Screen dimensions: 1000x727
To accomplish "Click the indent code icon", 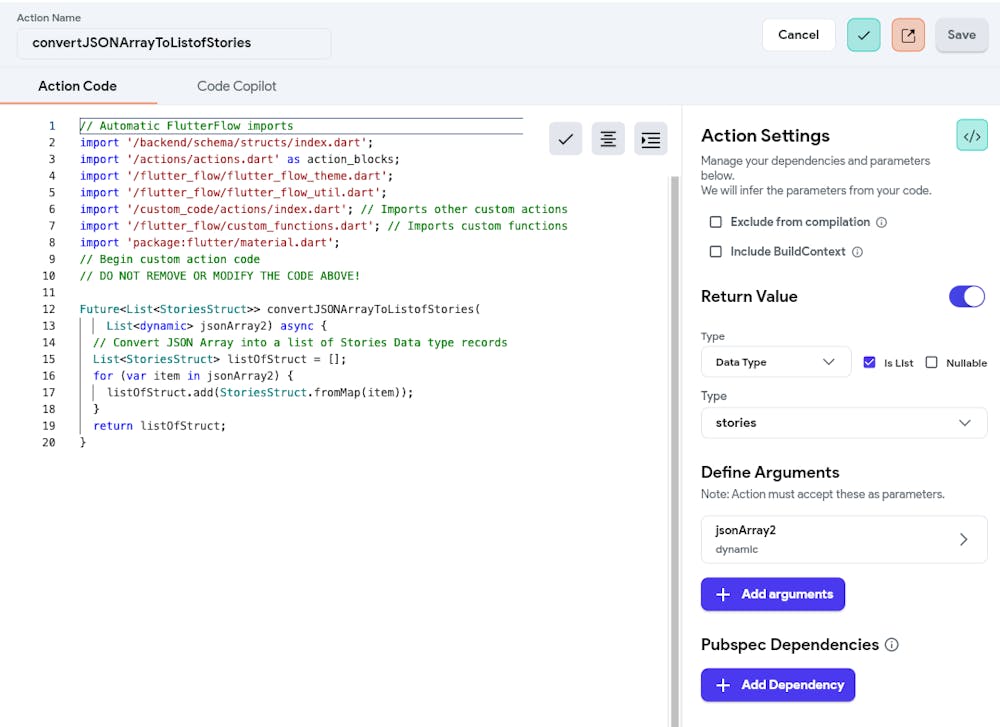I will click(x=651, y=140).
